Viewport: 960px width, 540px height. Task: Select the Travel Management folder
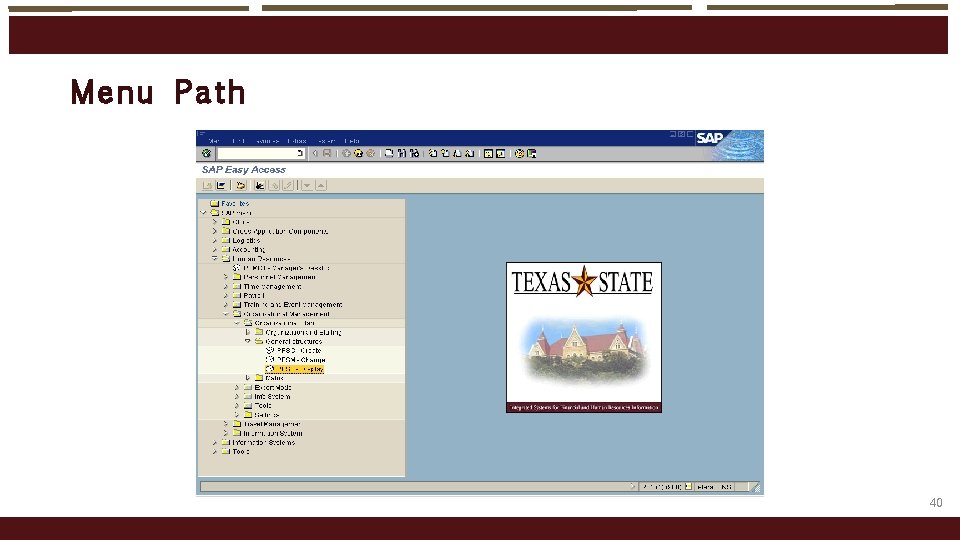pyautogui.click(x=267, y=424)
